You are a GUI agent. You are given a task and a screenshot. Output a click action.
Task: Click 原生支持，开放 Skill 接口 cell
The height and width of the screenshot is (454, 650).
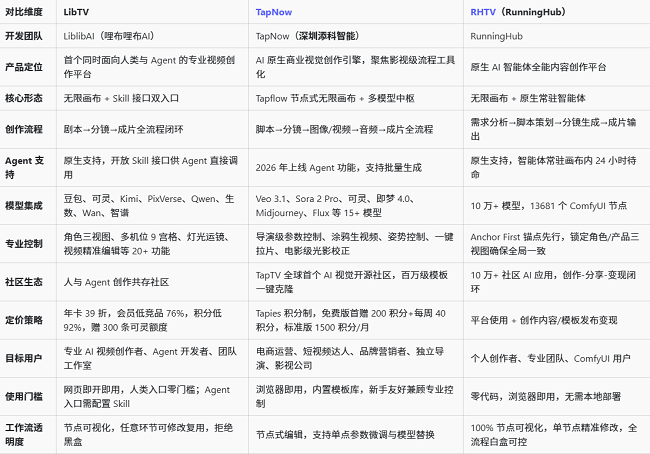[x=151, y=168]
